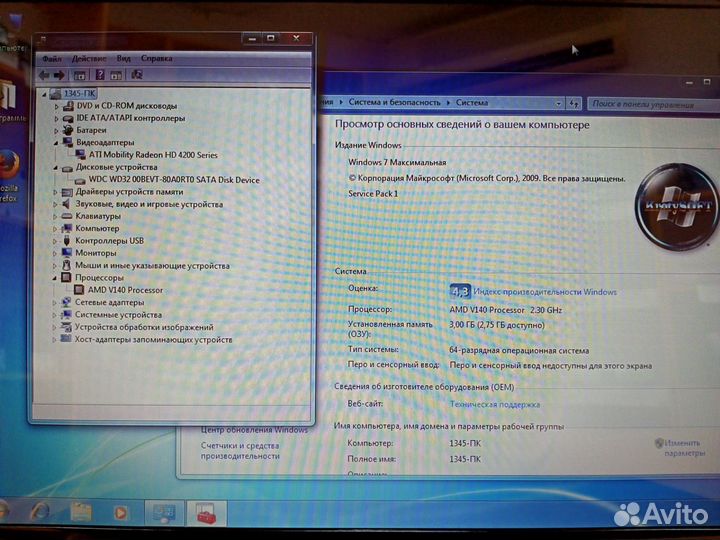Click the scan for hardware changes icon

tap(136, 75)
